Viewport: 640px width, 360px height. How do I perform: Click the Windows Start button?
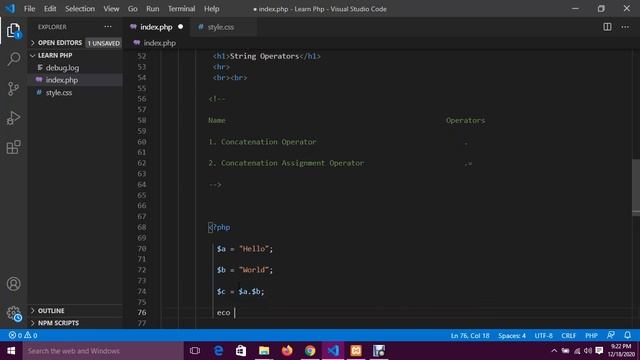pyautogui.click(x=11, y=351)
